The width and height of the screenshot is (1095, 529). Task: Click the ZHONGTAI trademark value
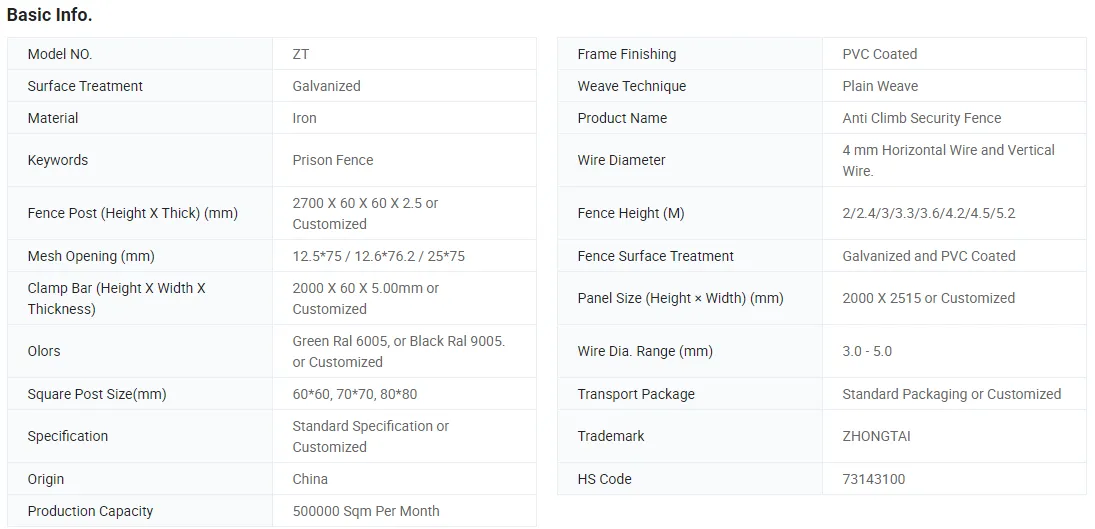pyautogui.click(x=876, y=436)
